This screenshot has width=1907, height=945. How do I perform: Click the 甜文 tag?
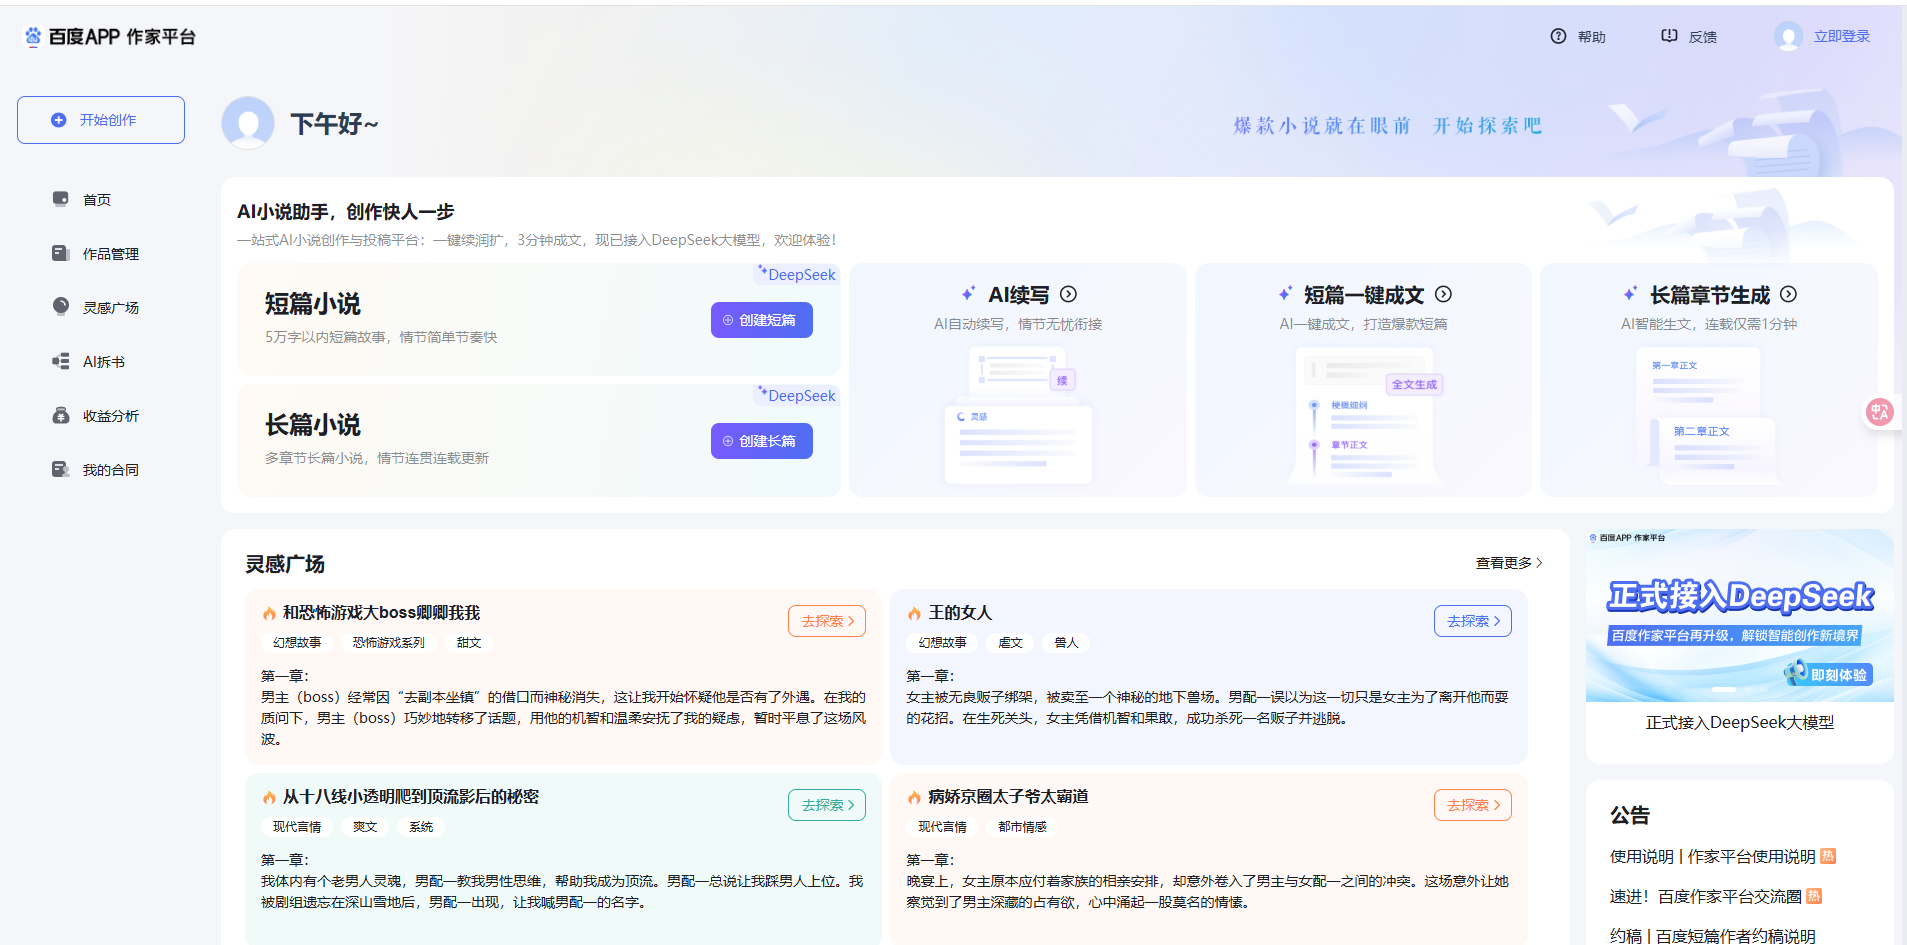[x=469, y=643]
